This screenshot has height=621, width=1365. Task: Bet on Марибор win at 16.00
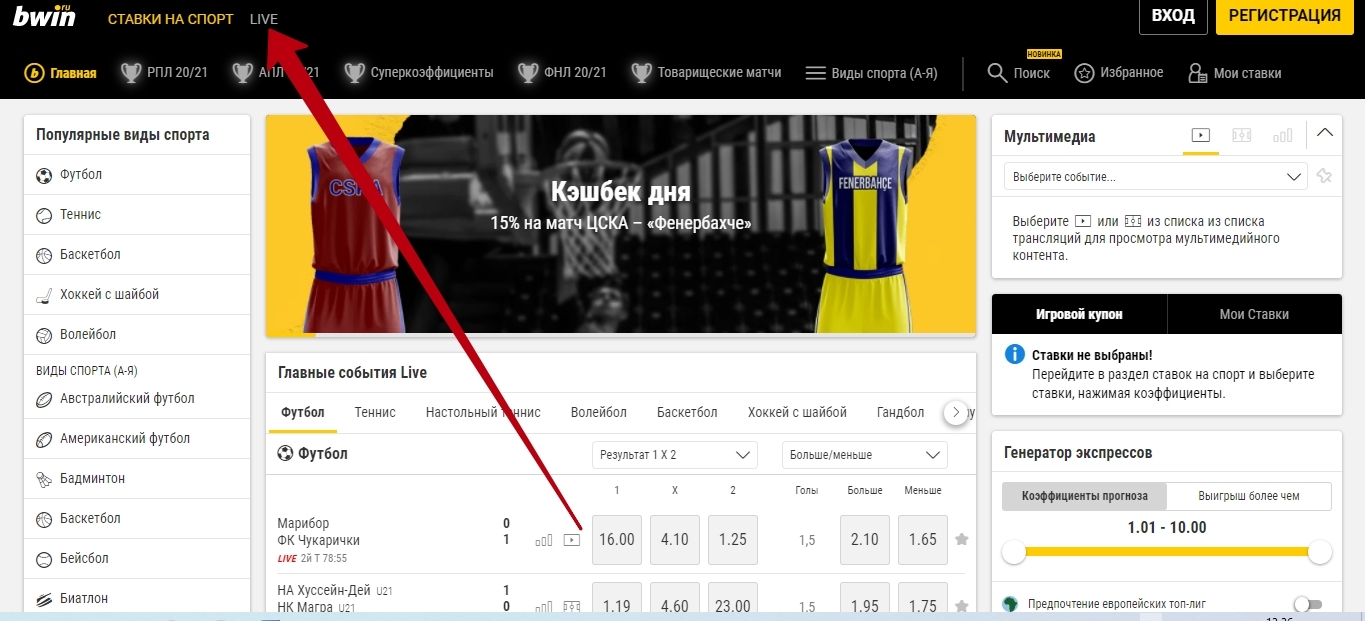[617, 540]
